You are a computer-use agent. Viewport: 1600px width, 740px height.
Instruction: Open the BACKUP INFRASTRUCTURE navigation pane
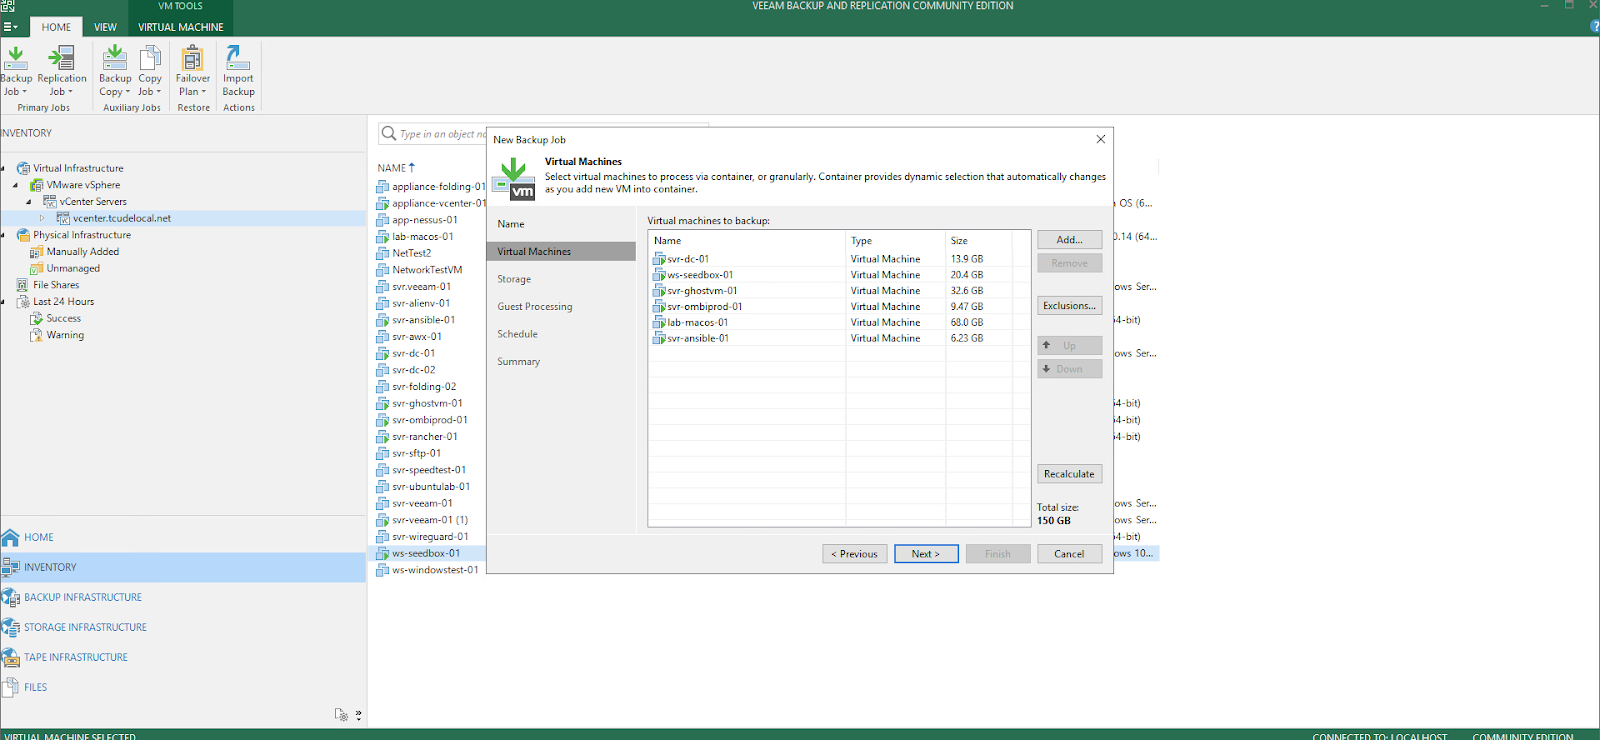tap(183, 597)
